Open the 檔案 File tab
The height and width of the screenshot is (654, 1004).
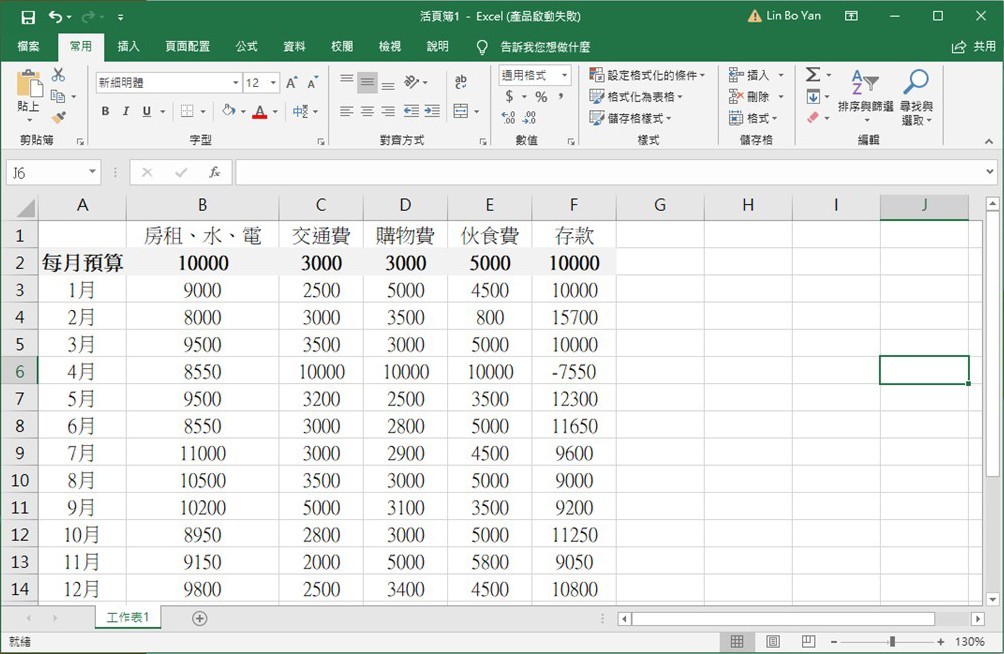click(x=28, y=46)
